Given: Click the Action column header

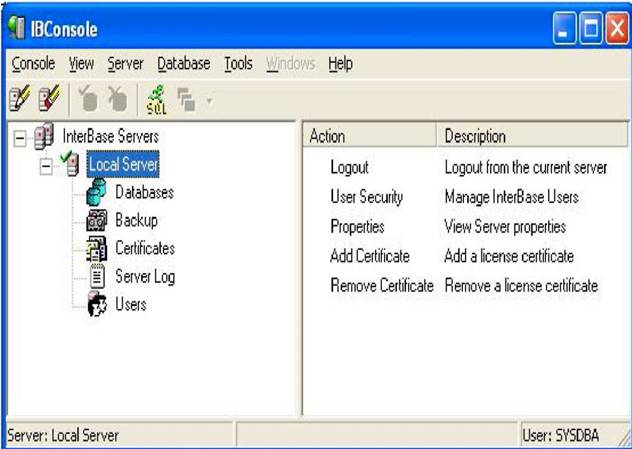Looking at the screenshot, I should (x=370, y=136).
